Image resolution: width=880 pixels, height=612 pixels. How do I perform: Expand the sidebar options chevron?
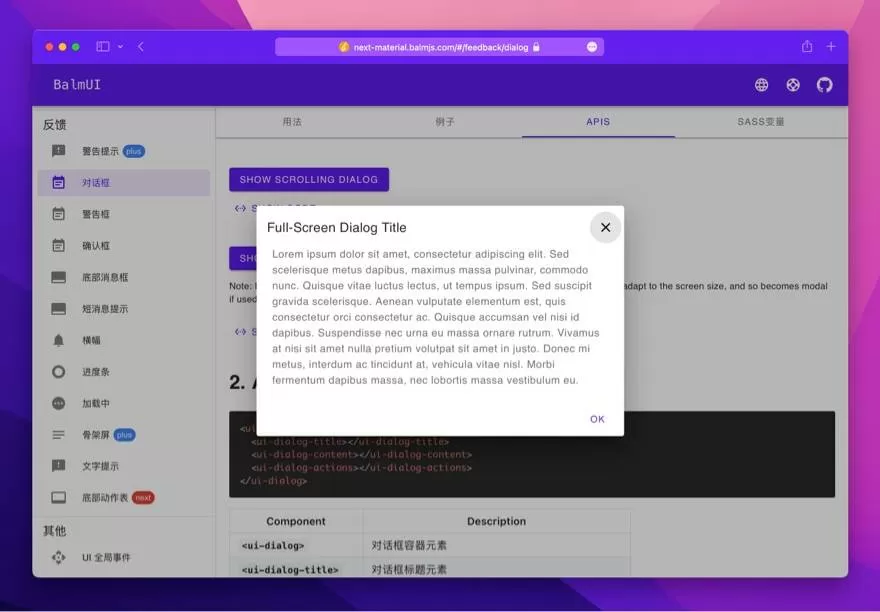[x=120, y=47]
